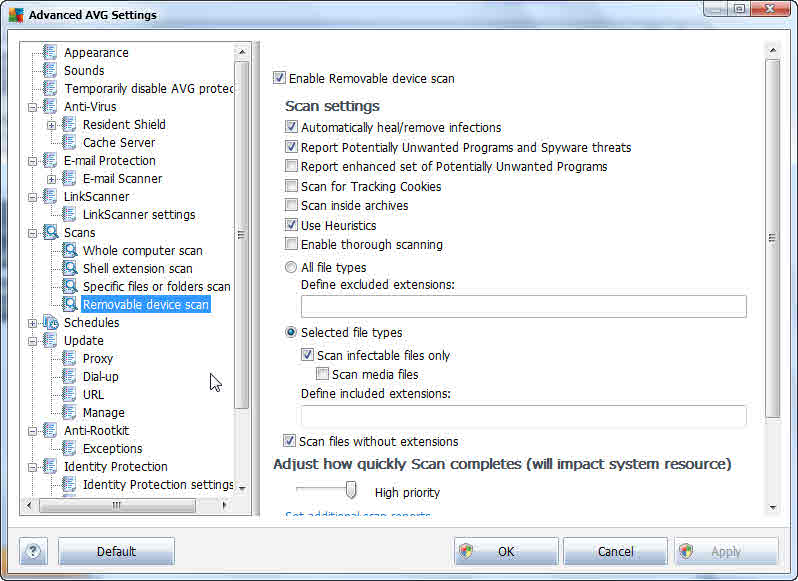Click the Resident Shield icon
Image resolution: width=798 pixels, height=581 pixels.
69,124
